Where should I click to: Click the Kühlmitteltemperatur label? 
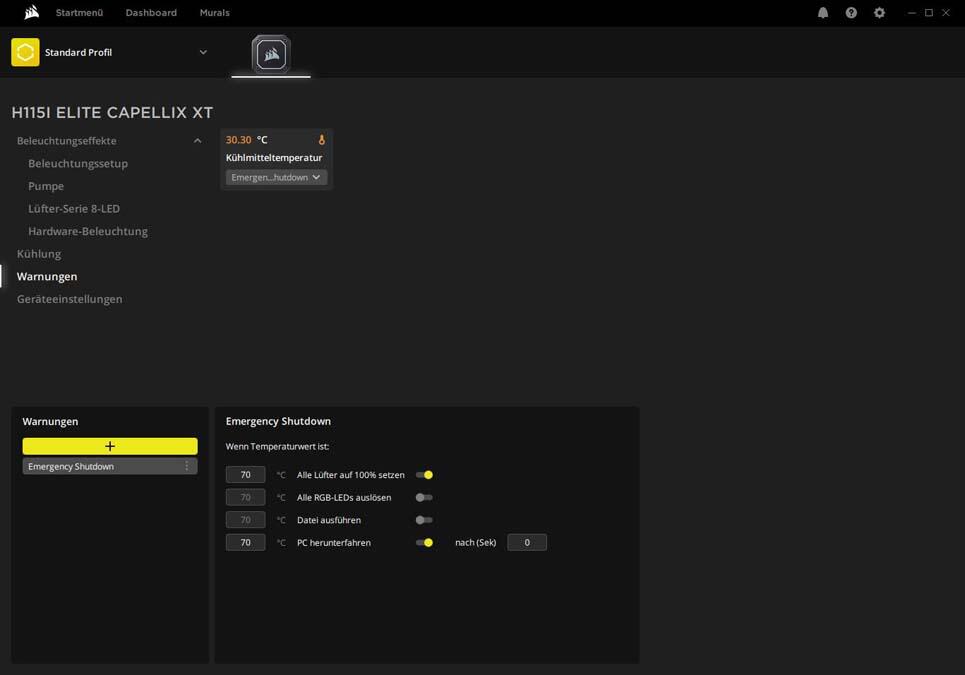274,158
